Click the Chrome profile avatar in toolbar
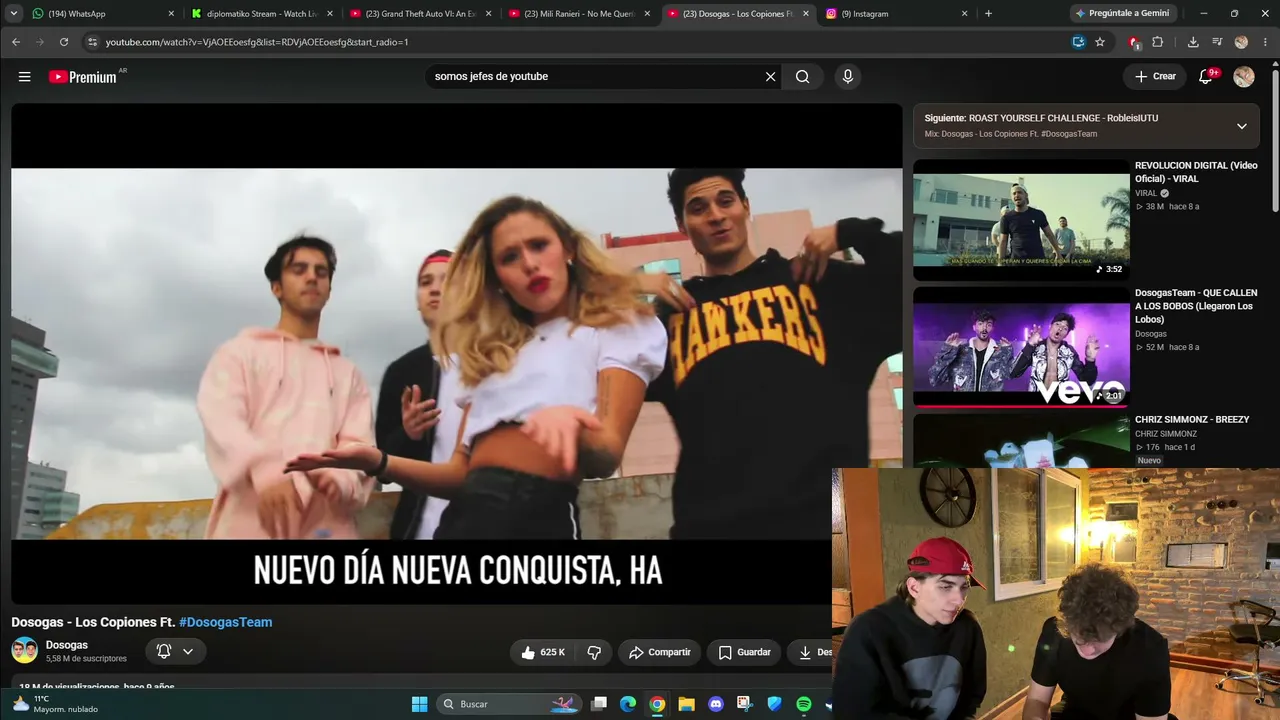Viewport: 1280px width, 720px height. pyautogui.click(x=1241, y=42)
